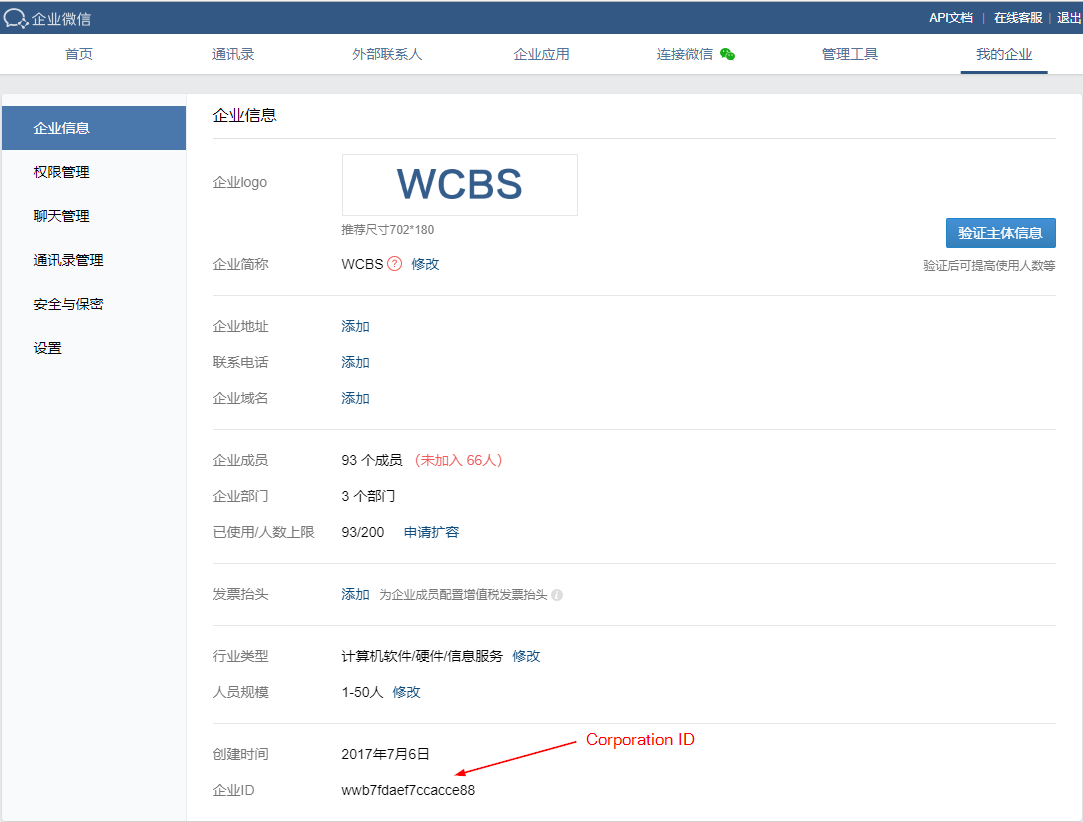
Task: Switch to the 管理工具 tab
Action: 850,55
